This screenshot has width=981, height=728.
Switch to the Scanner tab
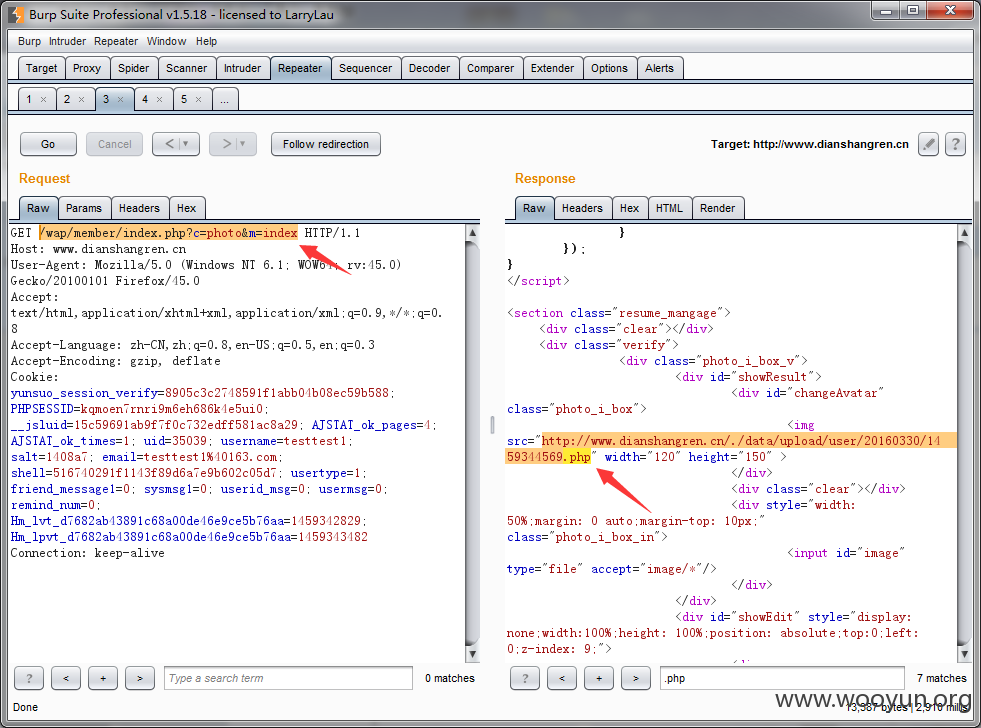coord(186,68)
